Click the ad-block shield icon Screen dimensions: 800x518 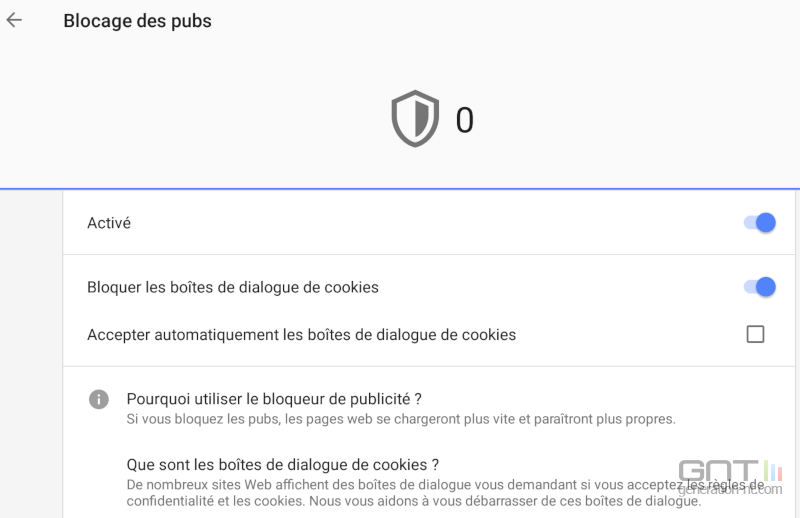tap(415, 119)
